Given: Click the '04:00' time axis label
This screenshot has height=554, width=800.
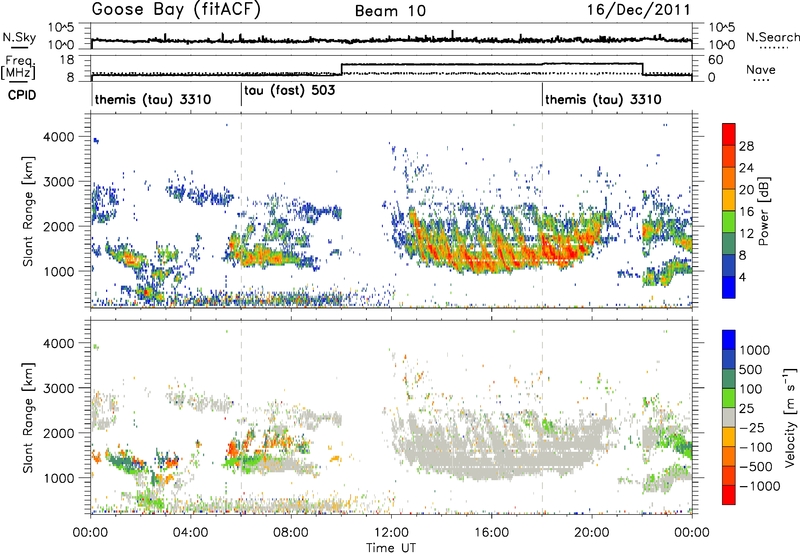Looking at the screenshot, I should coord(190,533).
